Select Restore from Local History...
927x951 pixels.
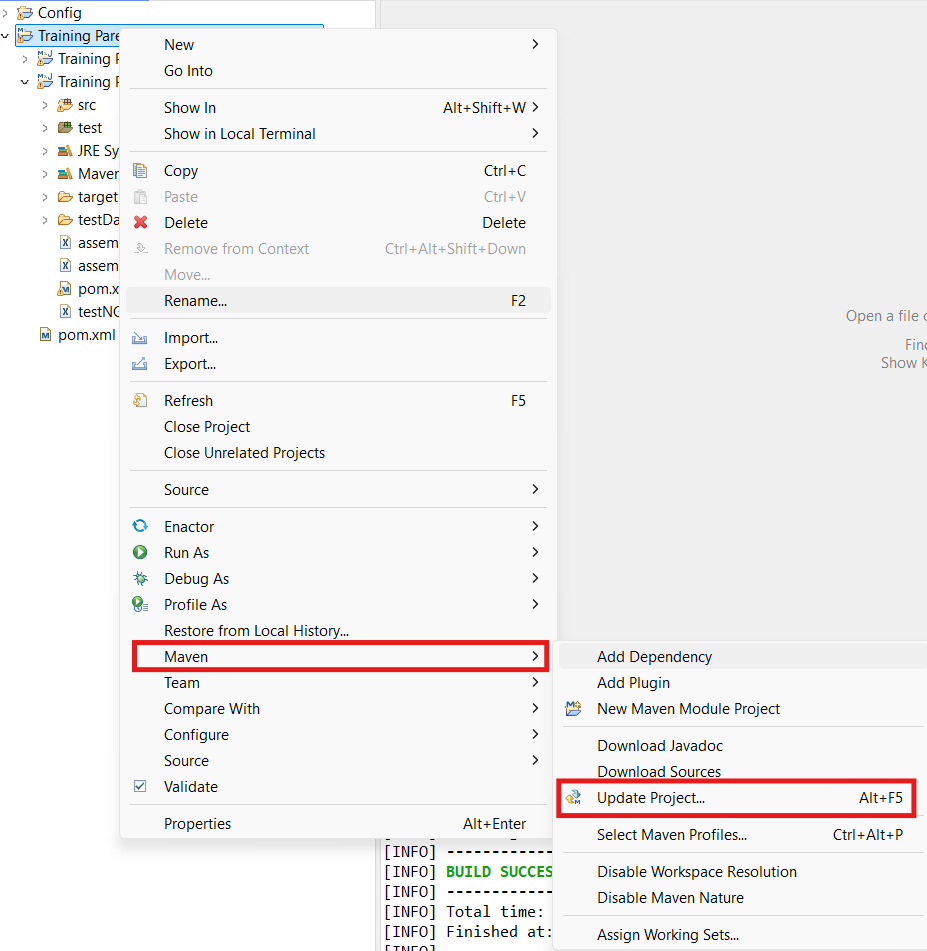pyautogui.click(x=339, y=631)
